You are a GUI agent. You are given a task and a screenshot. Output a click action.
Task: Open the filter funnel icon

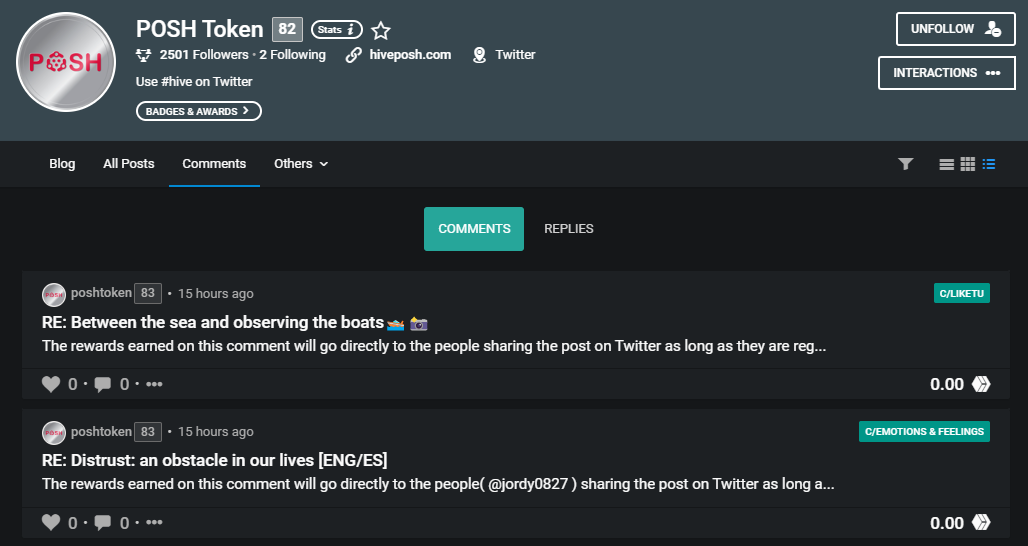[905, 164]
